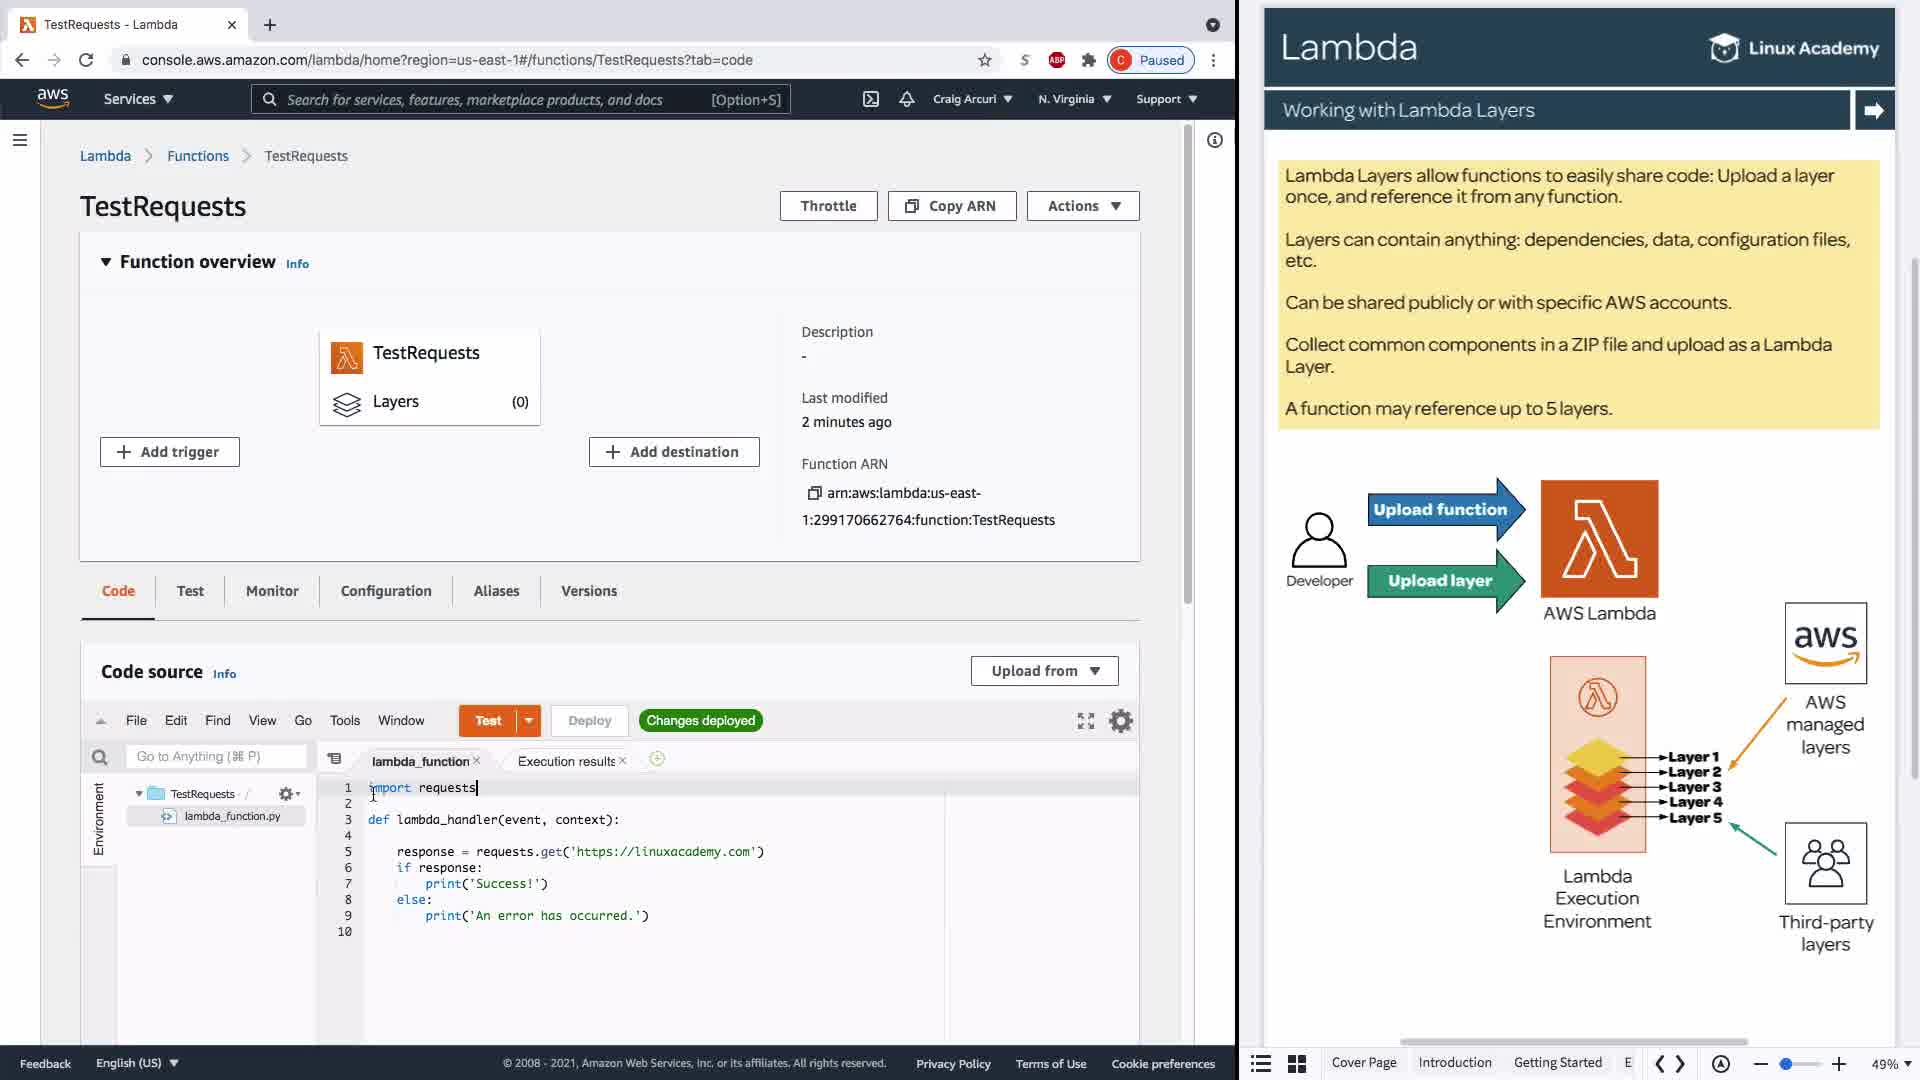1920x1080 pixels.
Task: Open the Test button dropdown arrow
Action: [529, 721]
